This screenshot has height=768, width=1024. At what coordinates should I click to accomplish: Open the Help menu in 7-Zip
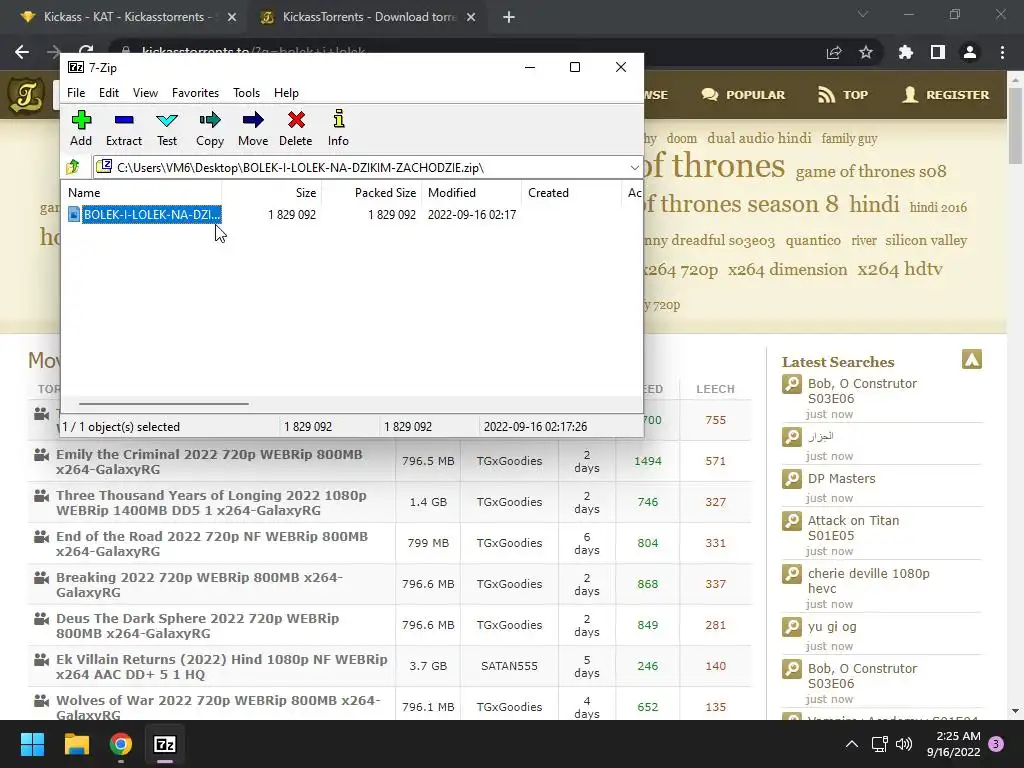tap(286, 93)
